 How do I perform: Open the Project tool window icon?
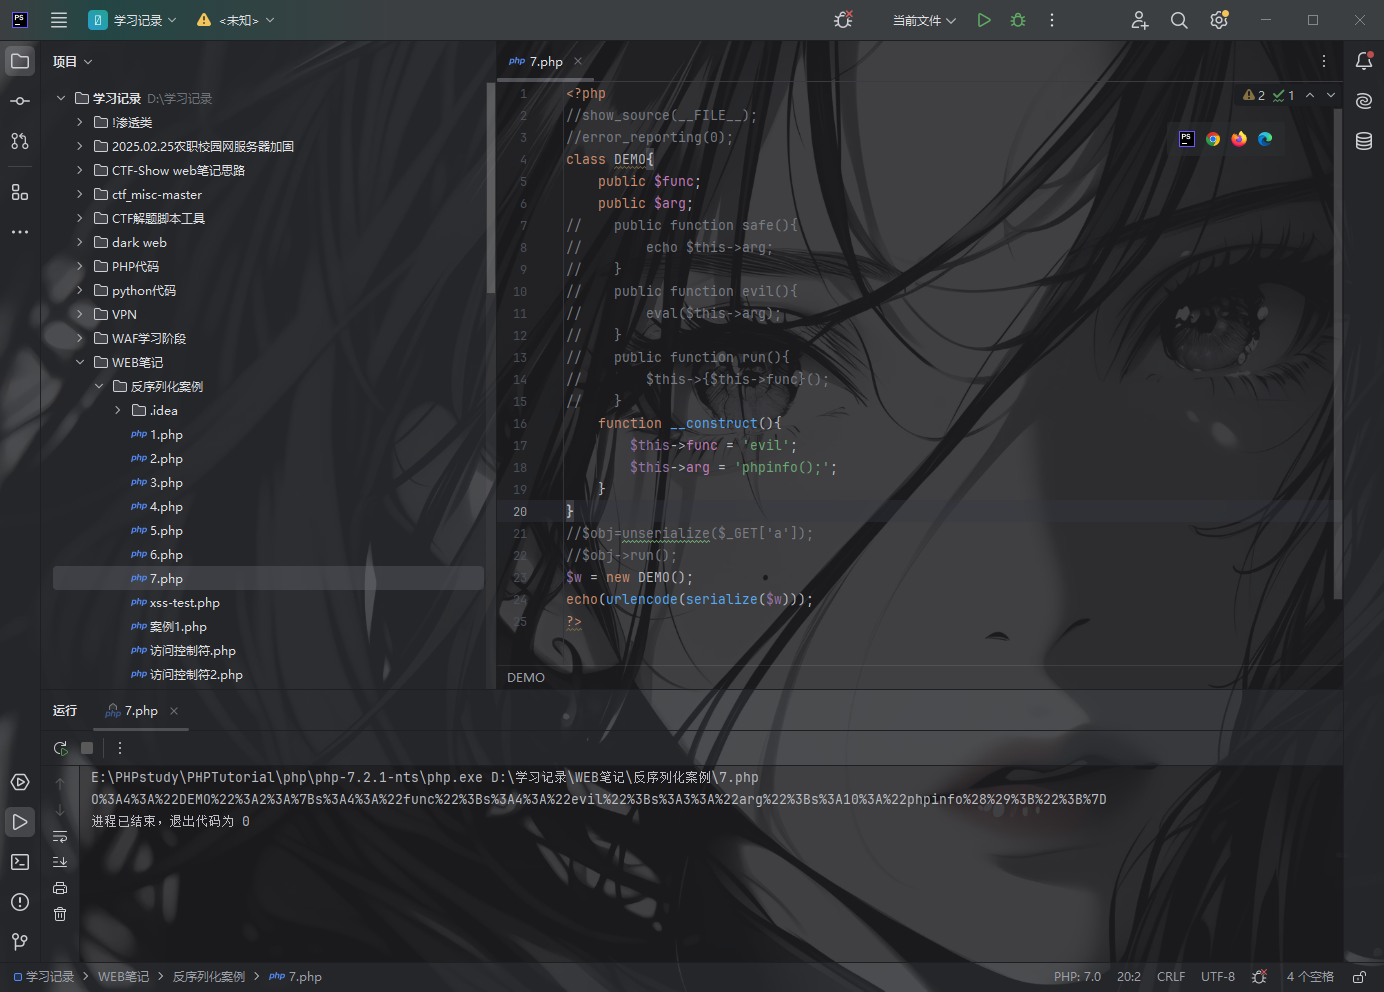[x=20, y=61]
